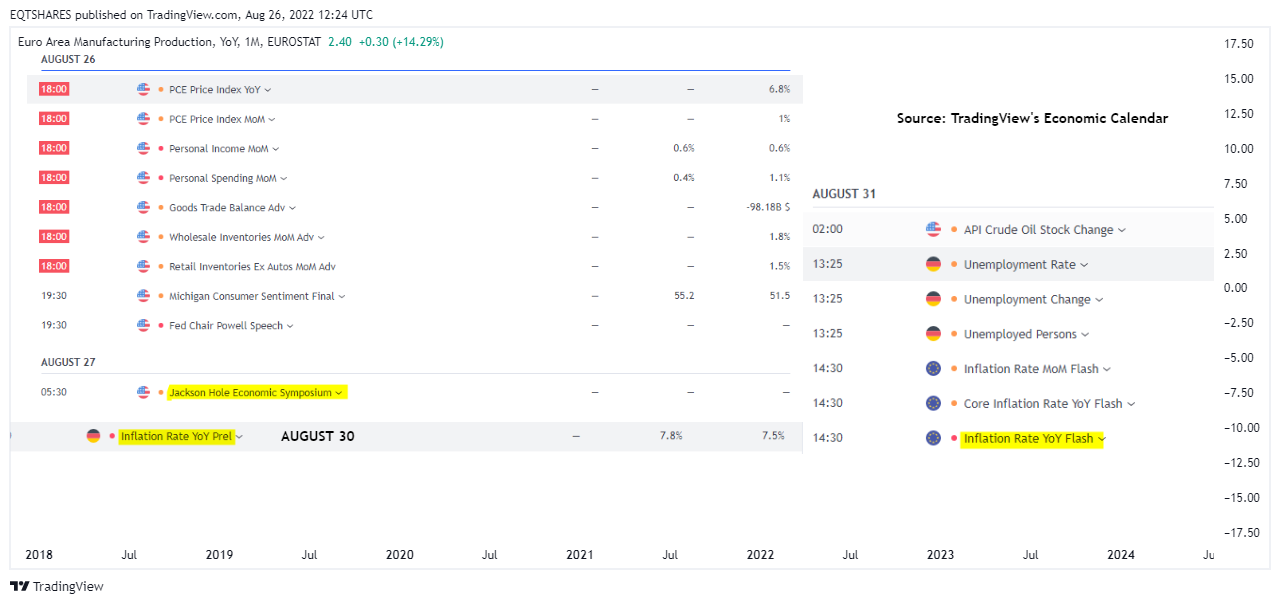Viewport: 1280px width, 604px height.
Task: Click the EU flag beside Core Inflation Rate YoY Flash
Action: click(934, 403)
